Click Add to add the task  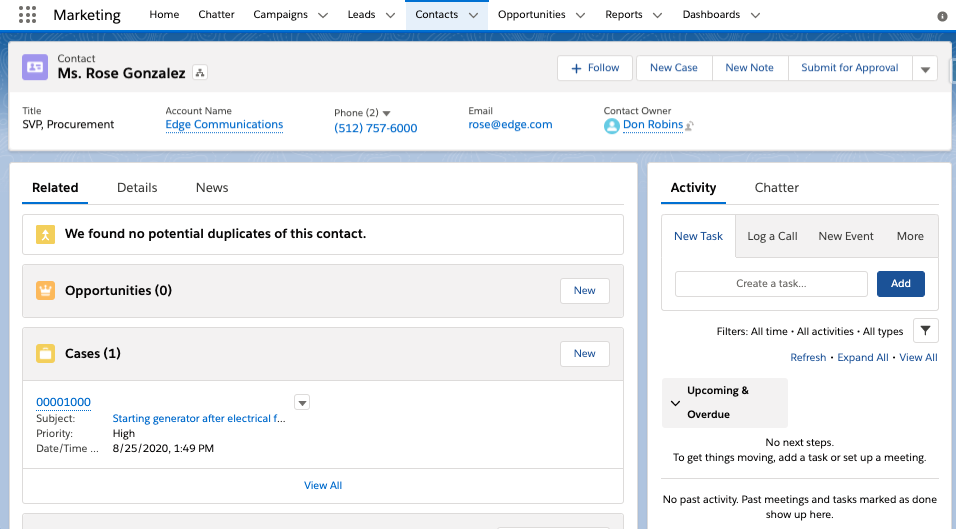click(x=901, y=284)
